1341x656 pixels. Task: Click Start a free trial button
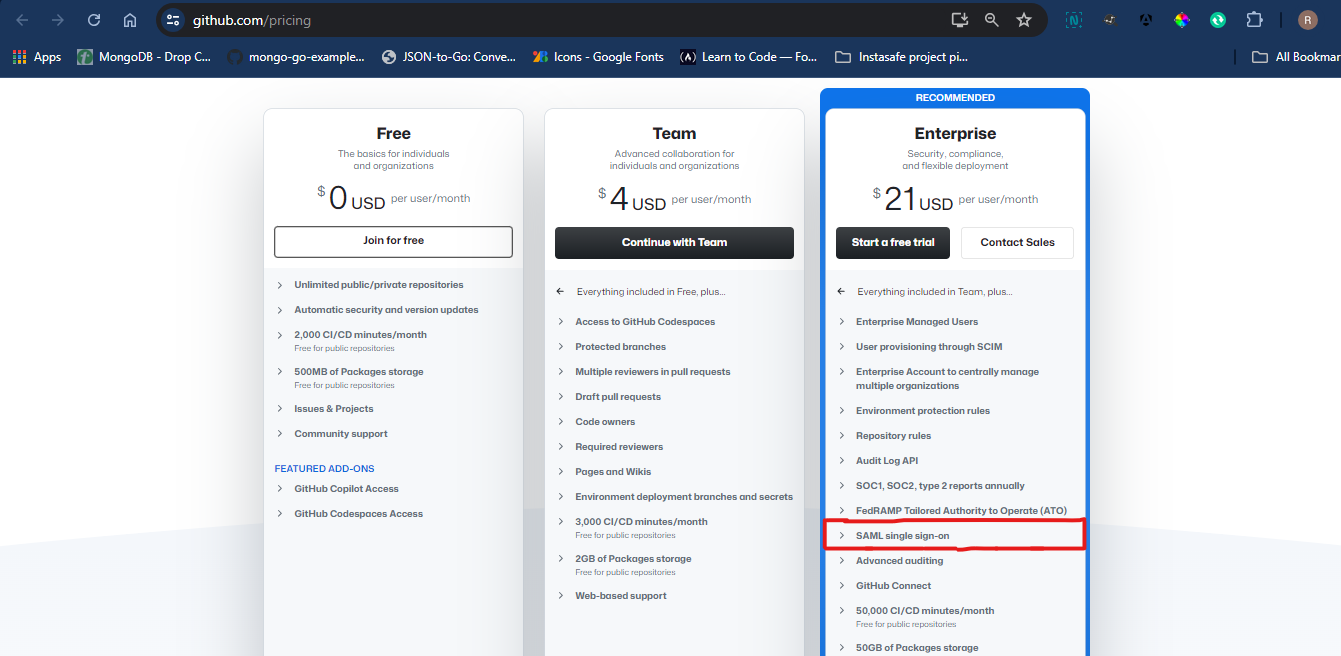click(893, 243)
